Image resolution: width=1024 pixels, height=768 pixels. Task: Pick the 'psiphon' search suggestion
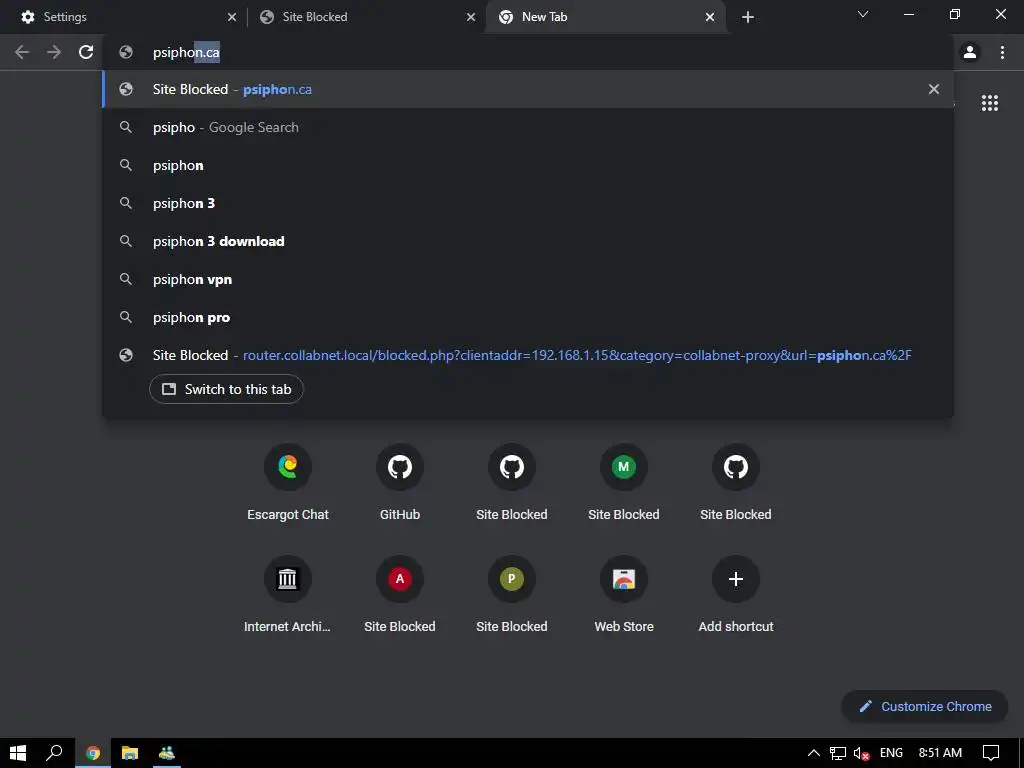tap(528, 165)
